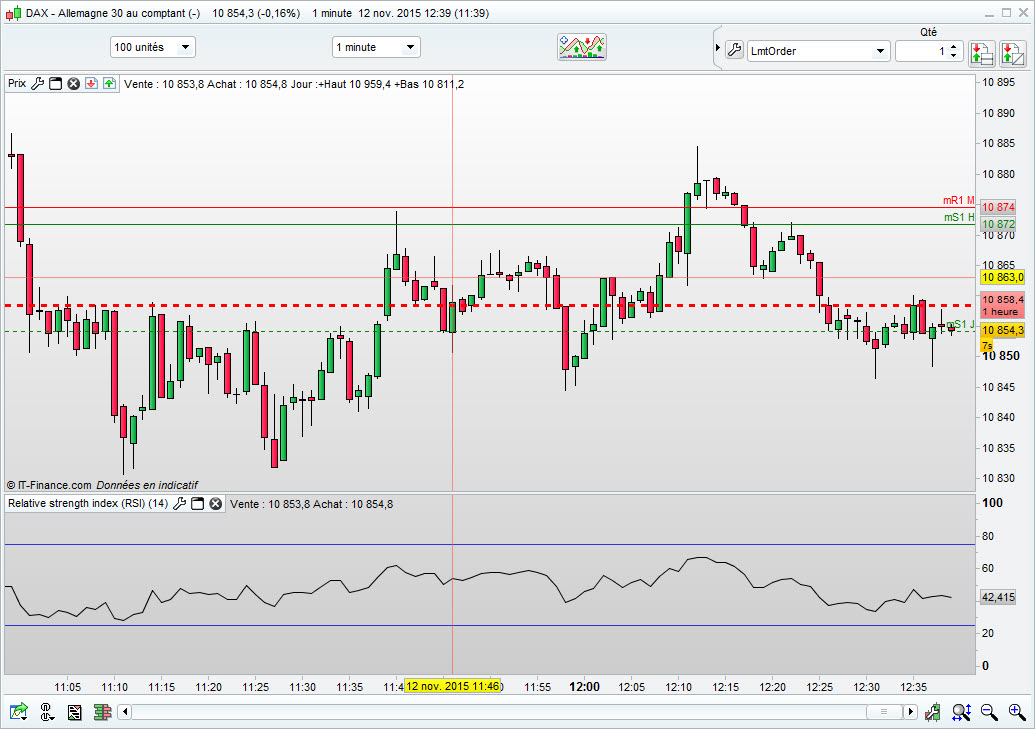The width and height of the screenshot is (1035, 729).
Task: Click the yellow 10 854,3 current price label
Action: tap(1002, 330)
